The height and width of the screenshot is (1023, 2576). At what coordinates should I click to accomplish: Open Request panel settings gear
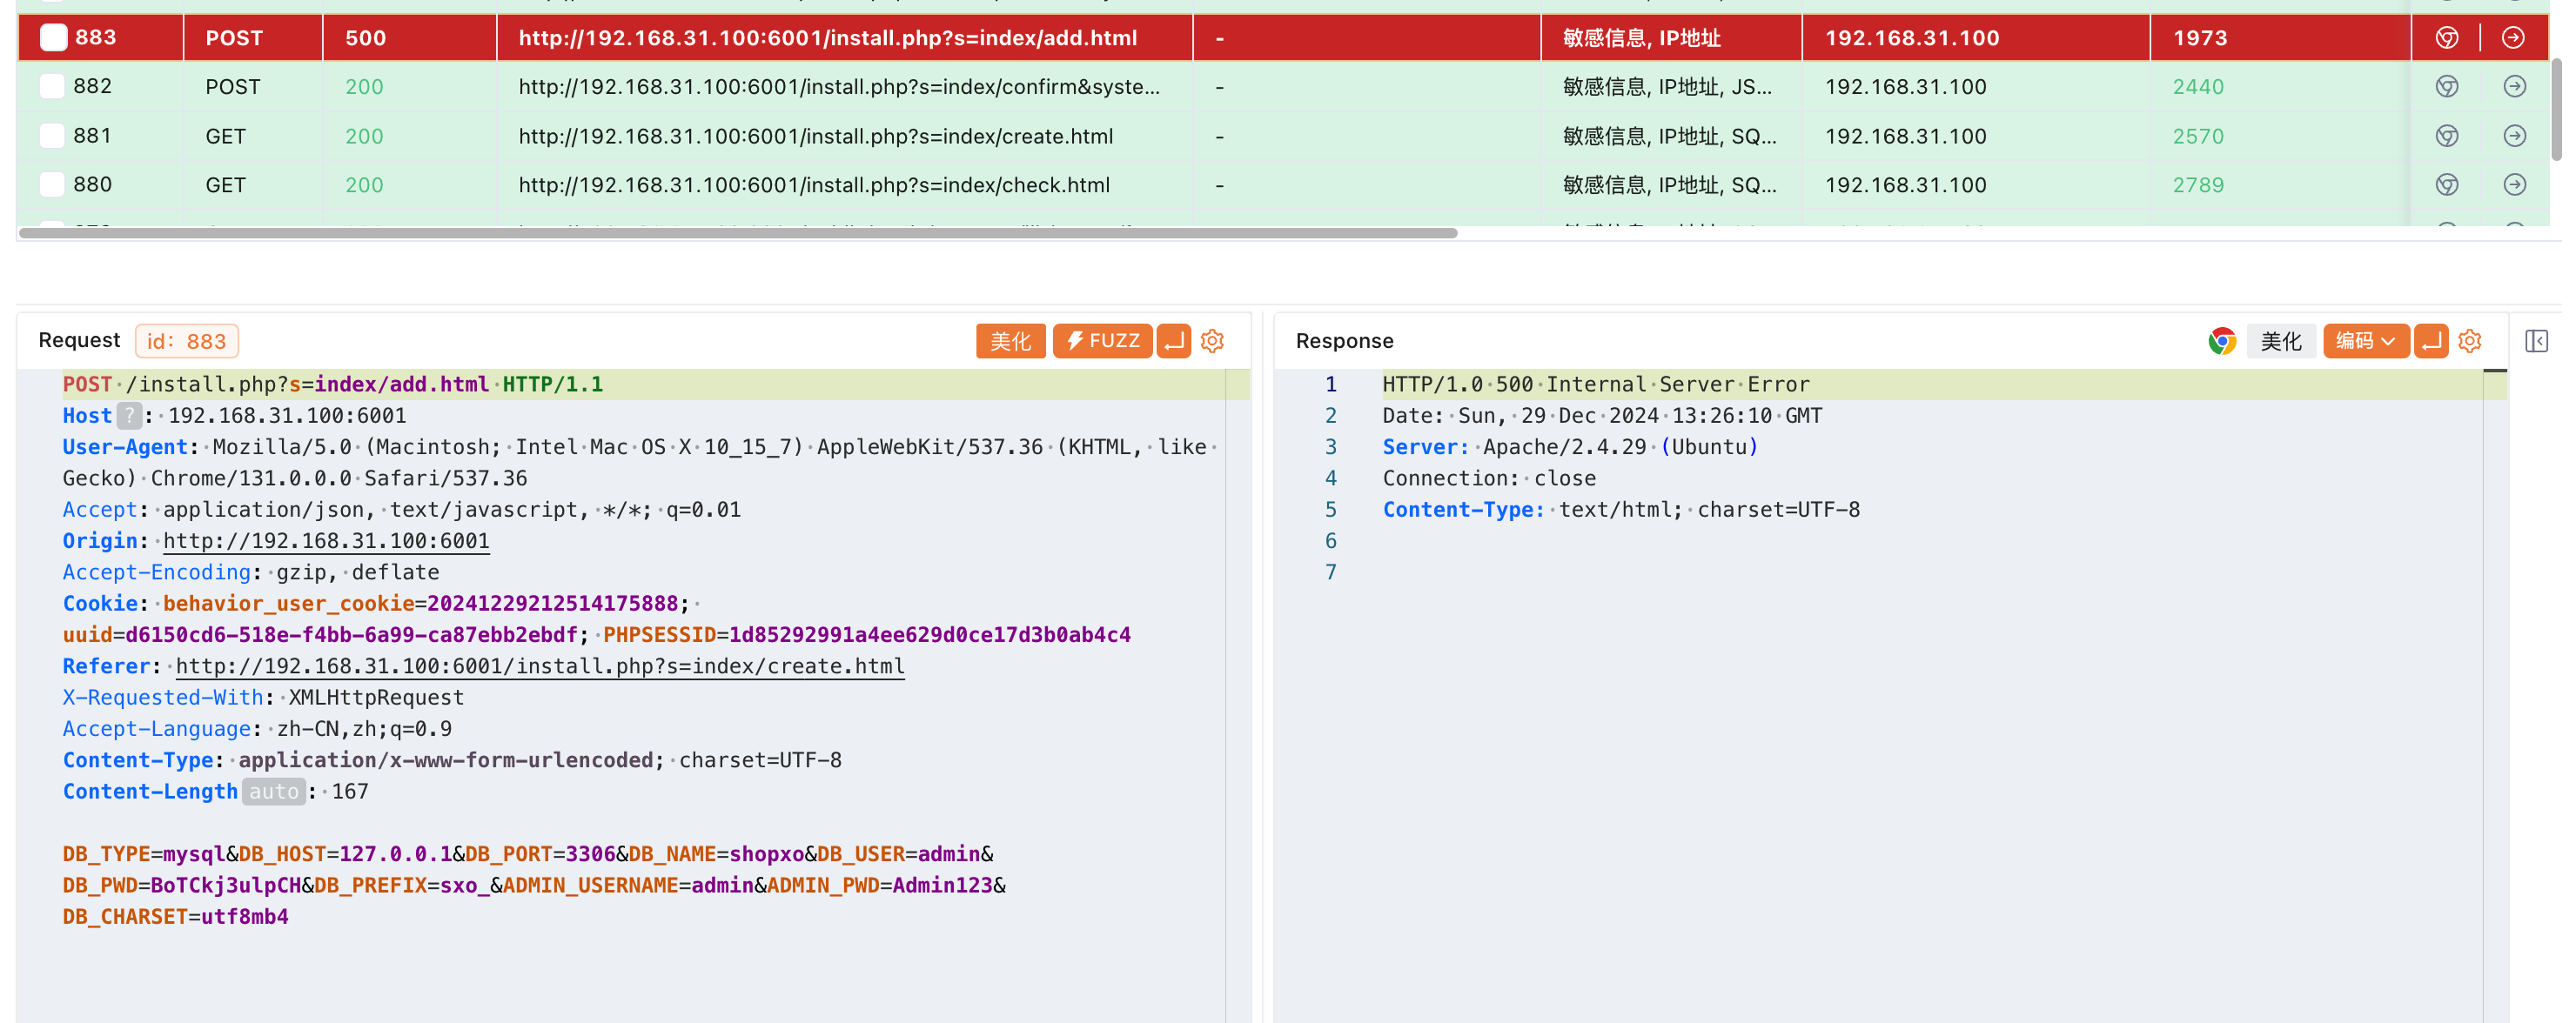[1212, 341]
